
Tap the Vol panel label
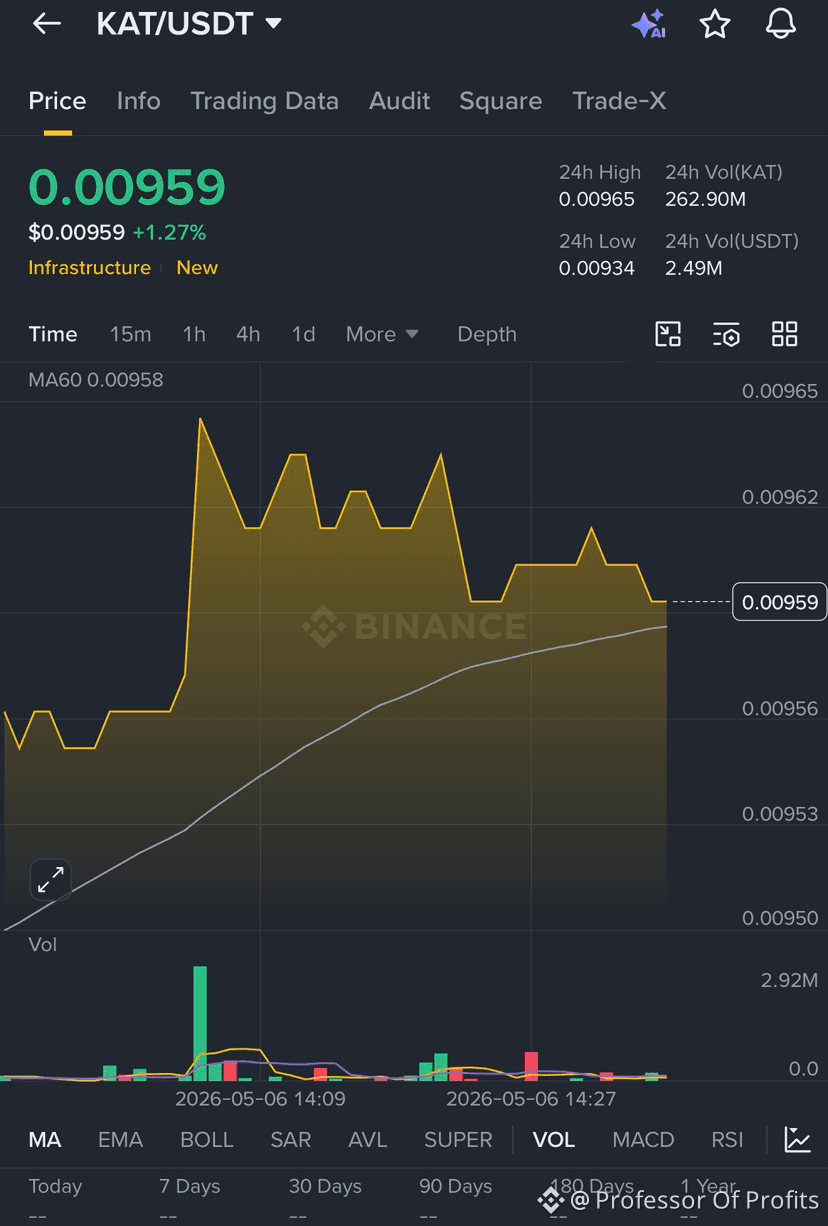click(x=43, y=945)
